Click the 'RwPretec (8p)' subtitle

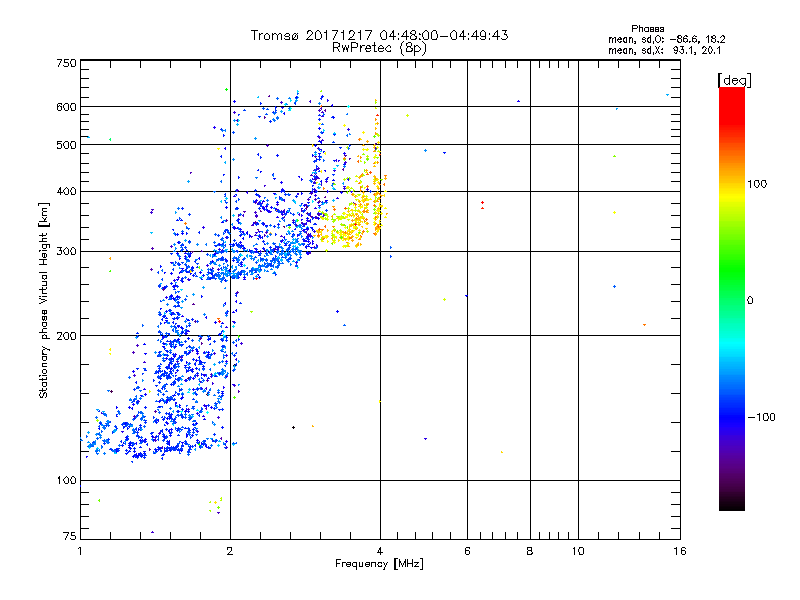379,48
